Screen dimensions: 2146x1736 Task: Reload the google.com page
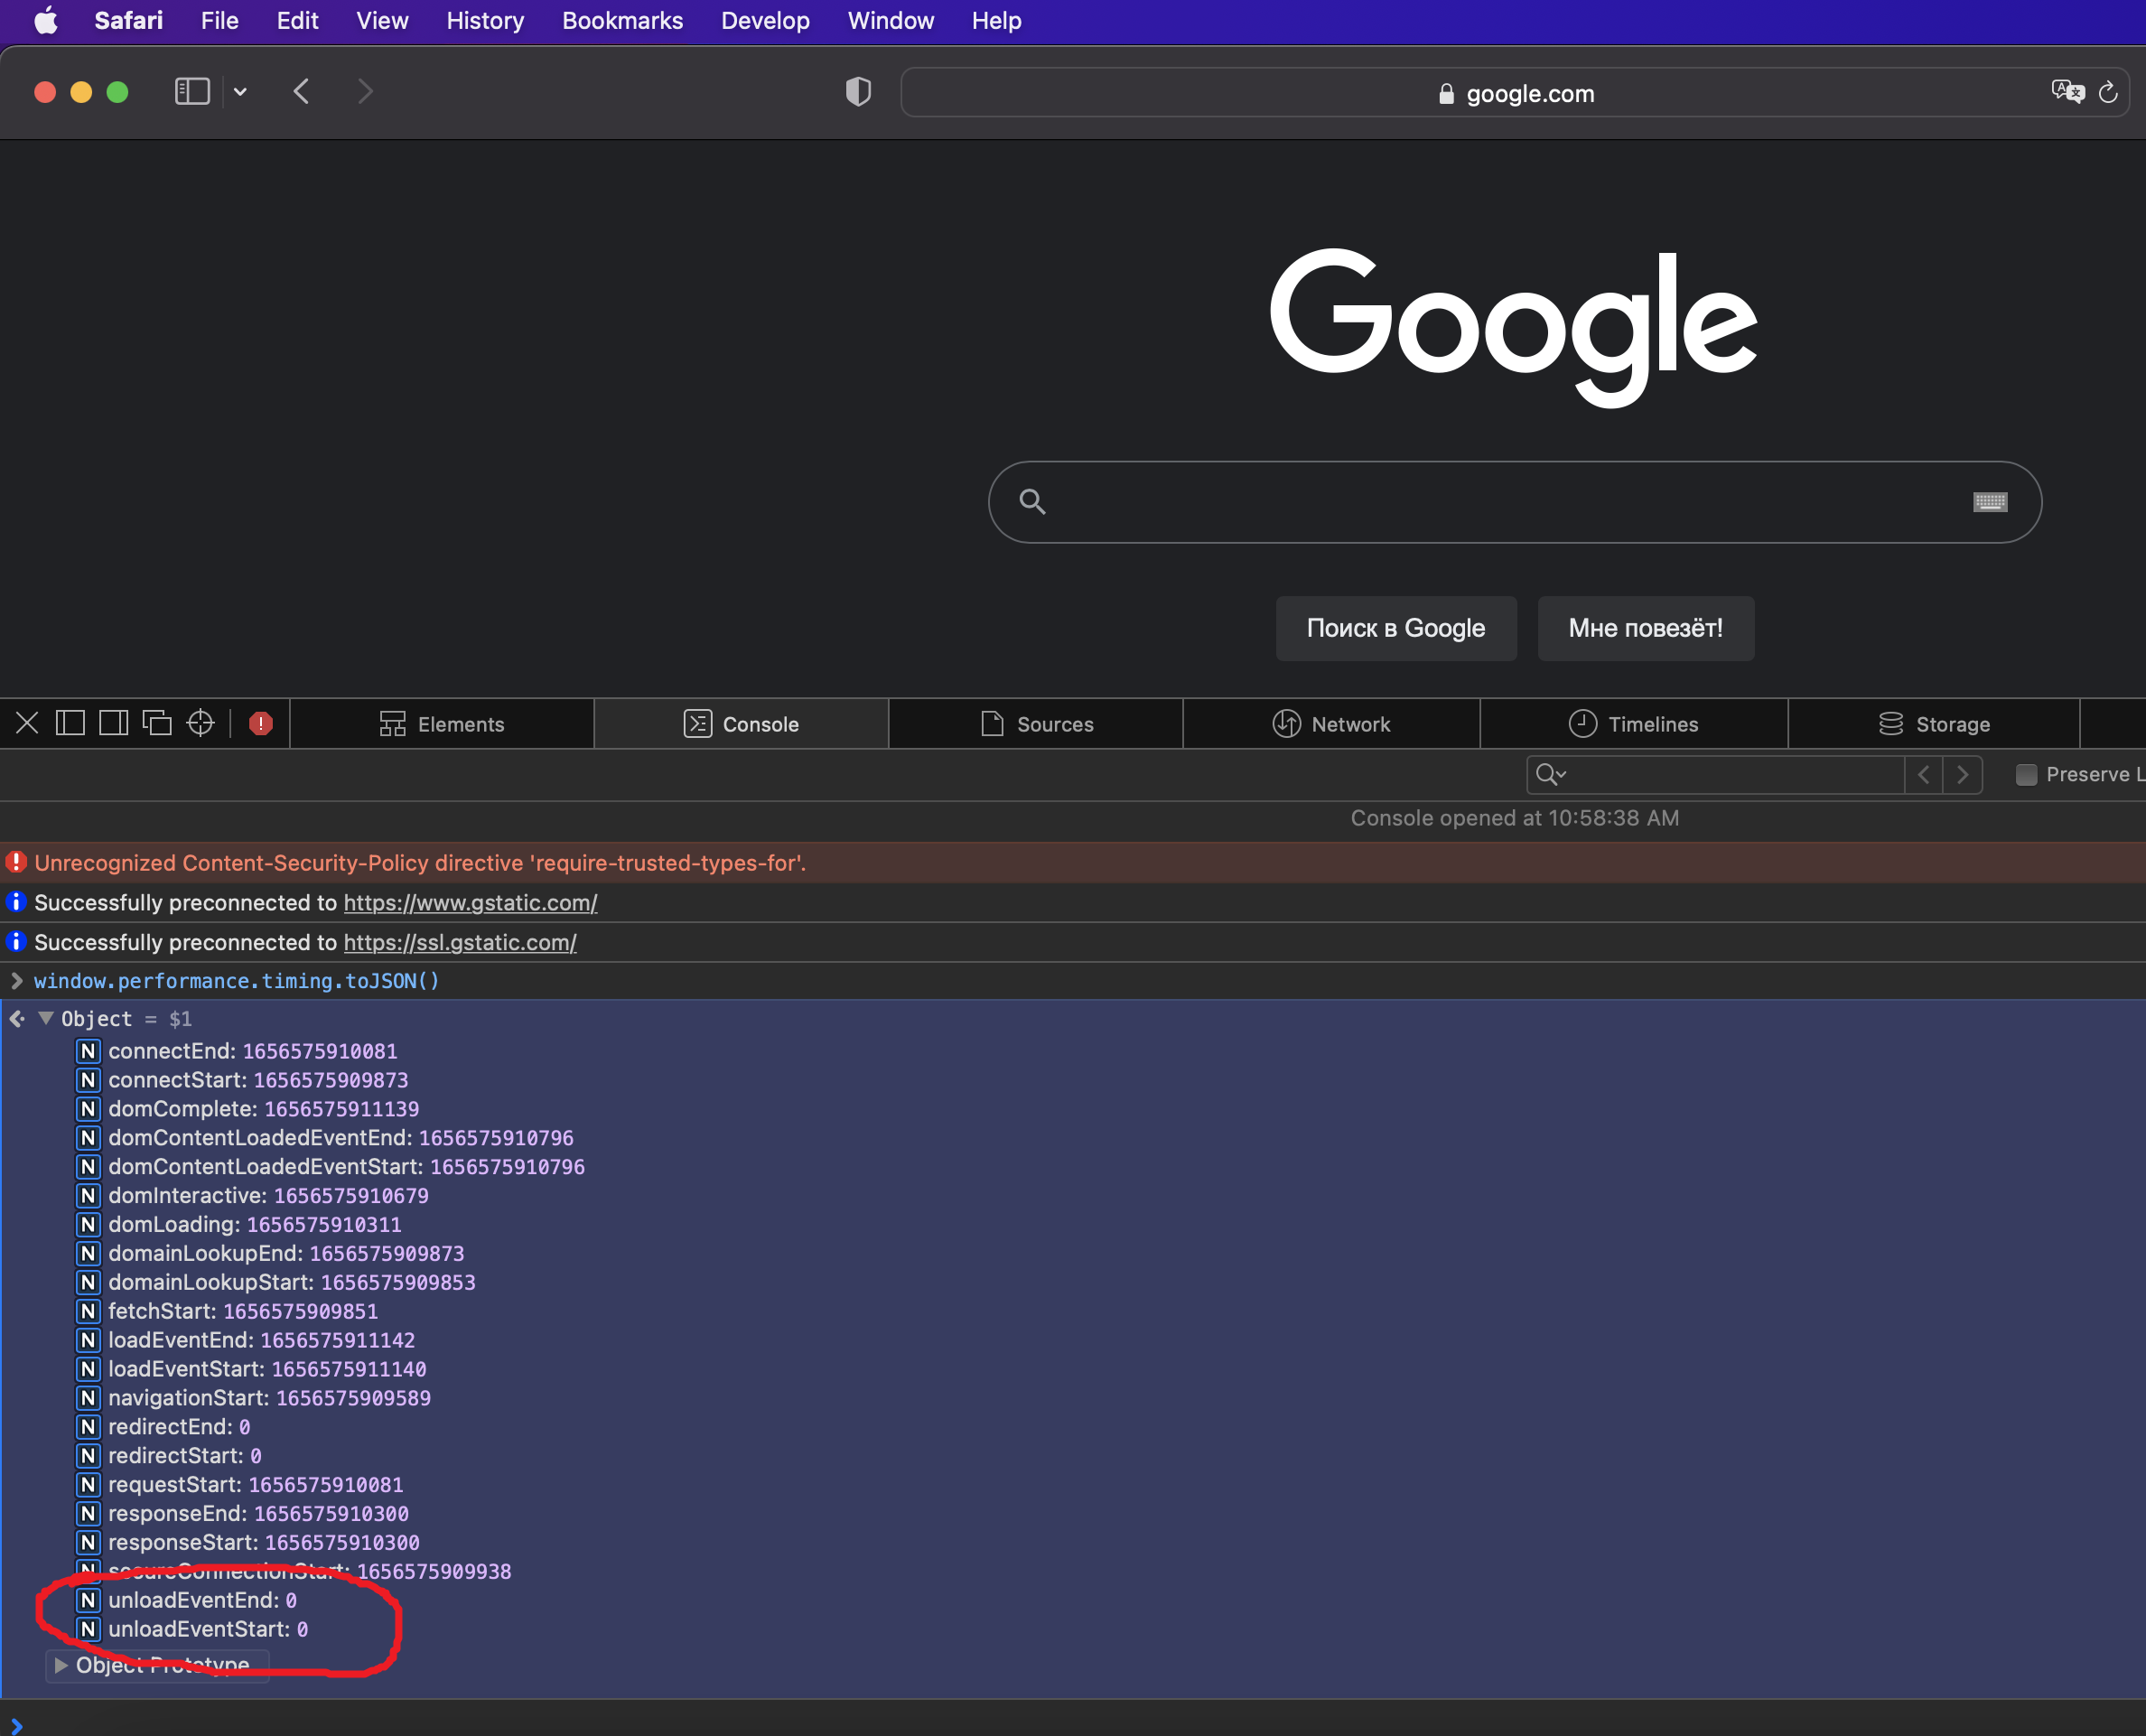coord(2108,92)
